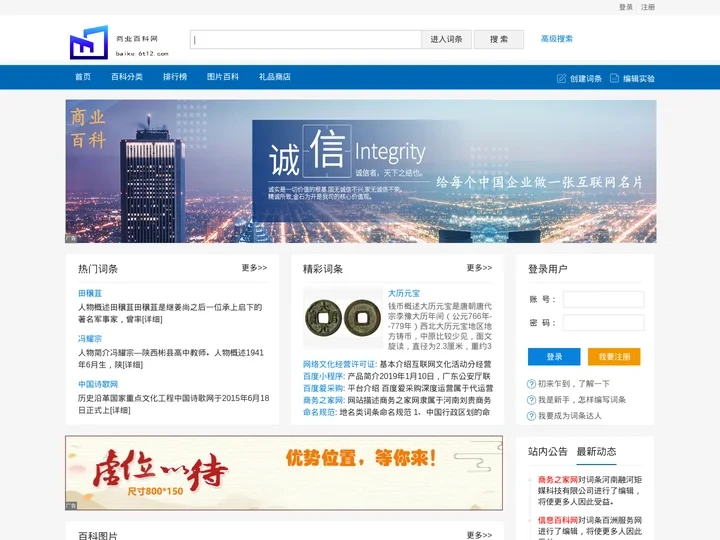Open 图片百科 in the navigation bar

(223, 77)
